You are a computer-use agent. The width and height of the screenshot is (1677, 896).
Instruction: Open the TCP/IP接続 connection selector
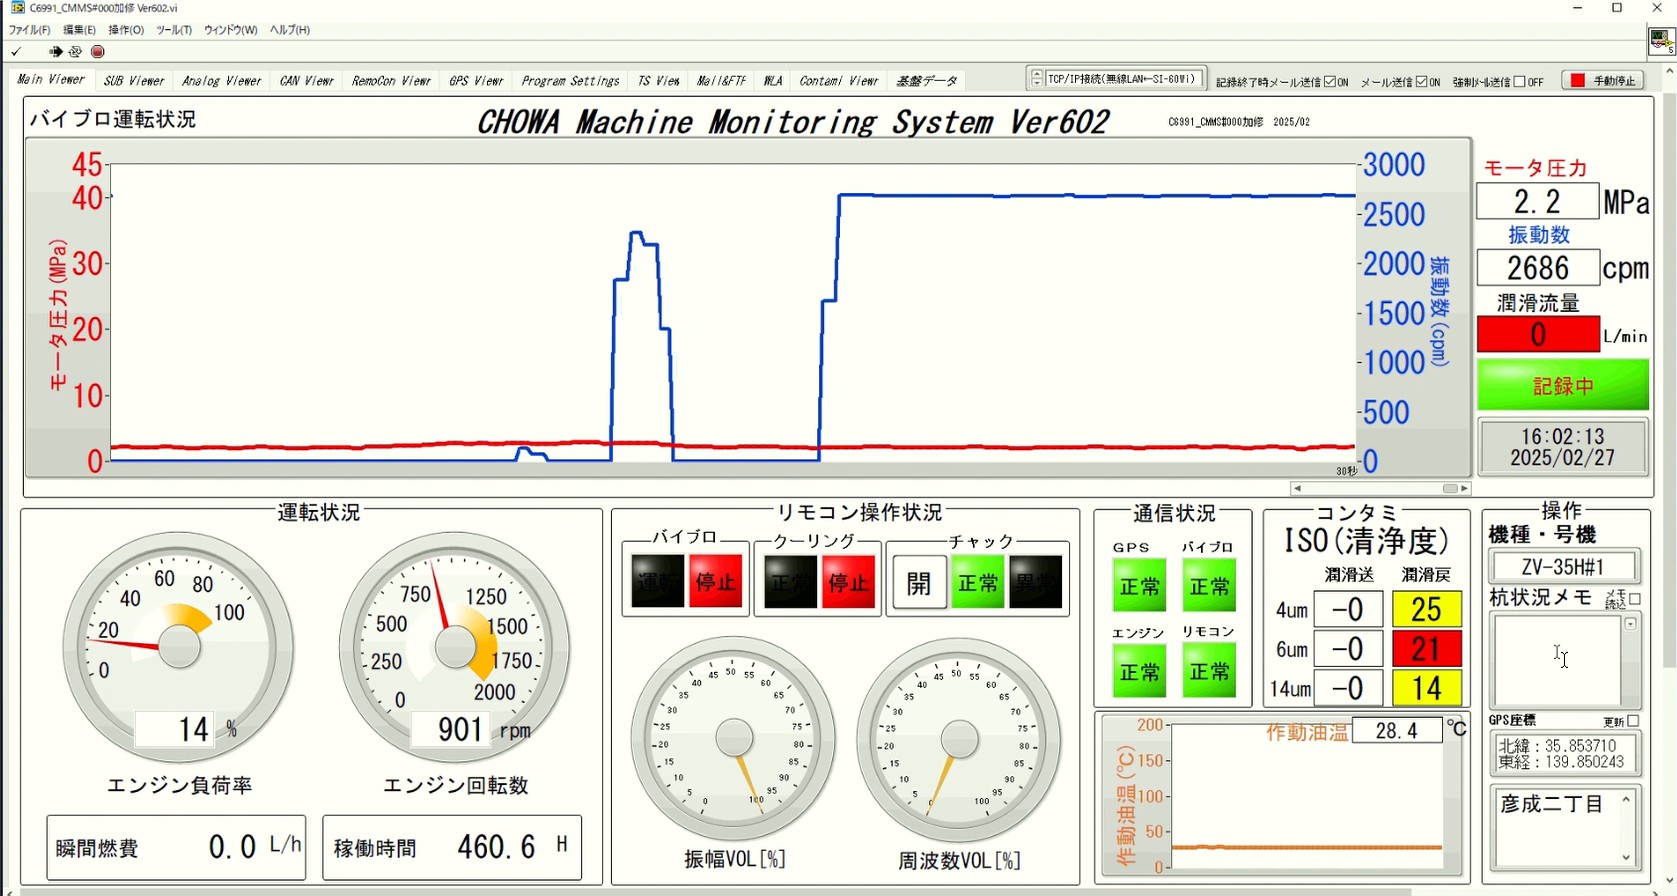1037,80
